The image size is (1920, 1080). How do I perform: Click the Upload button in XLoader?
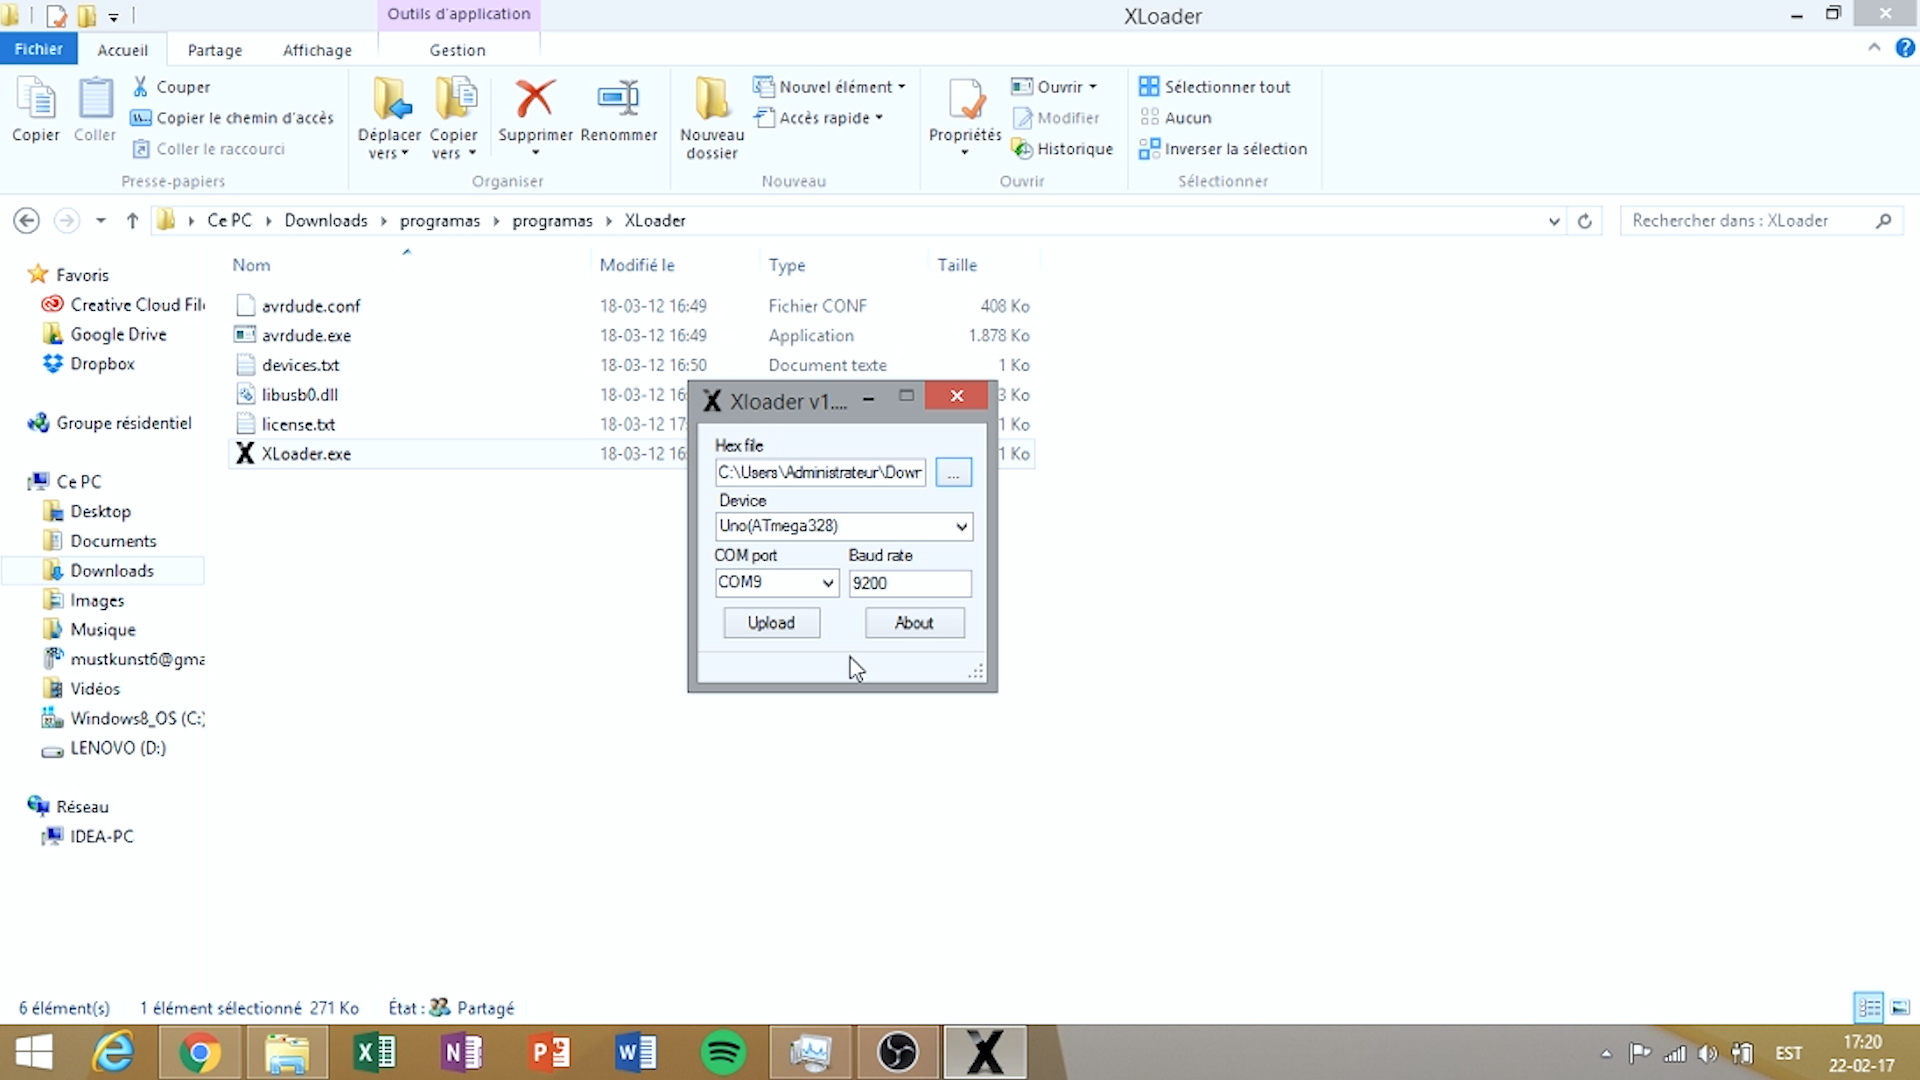pos(771,621)
